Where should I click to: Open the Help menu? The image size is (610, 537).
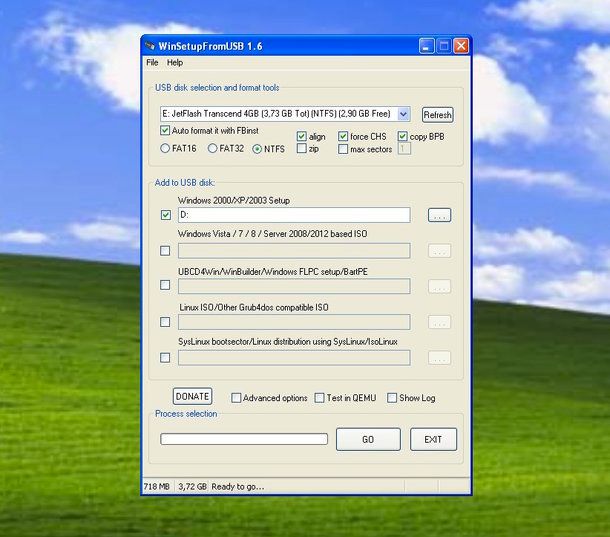(x=175, y=63)
